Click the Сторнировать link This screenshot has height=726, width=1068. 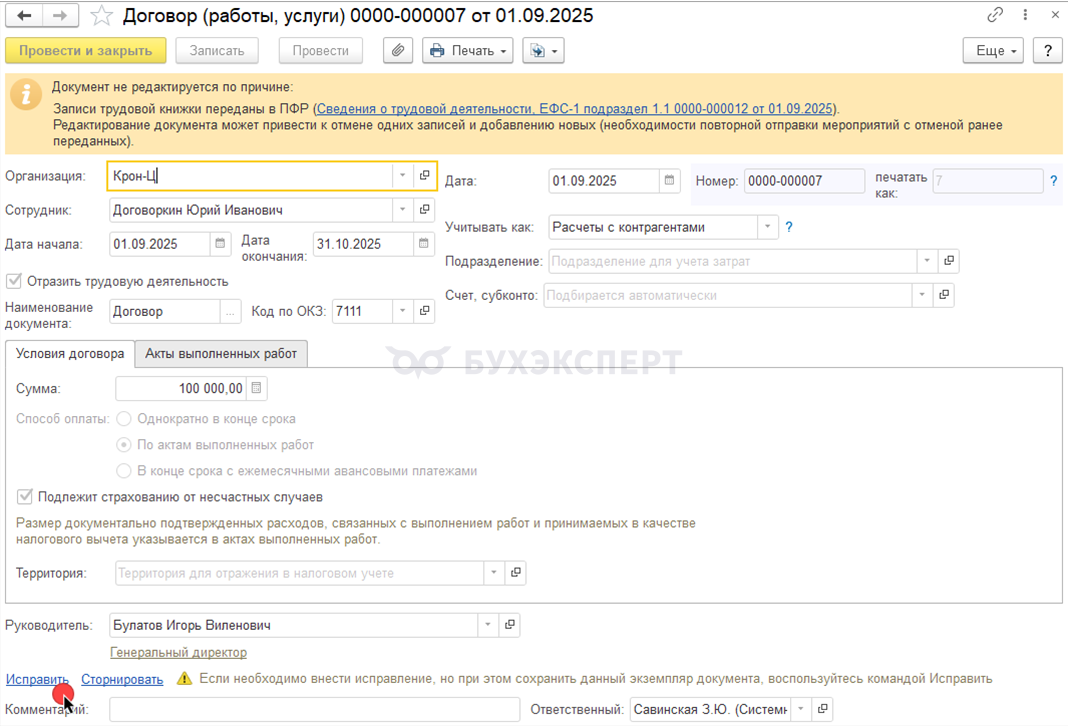[122, 679]
